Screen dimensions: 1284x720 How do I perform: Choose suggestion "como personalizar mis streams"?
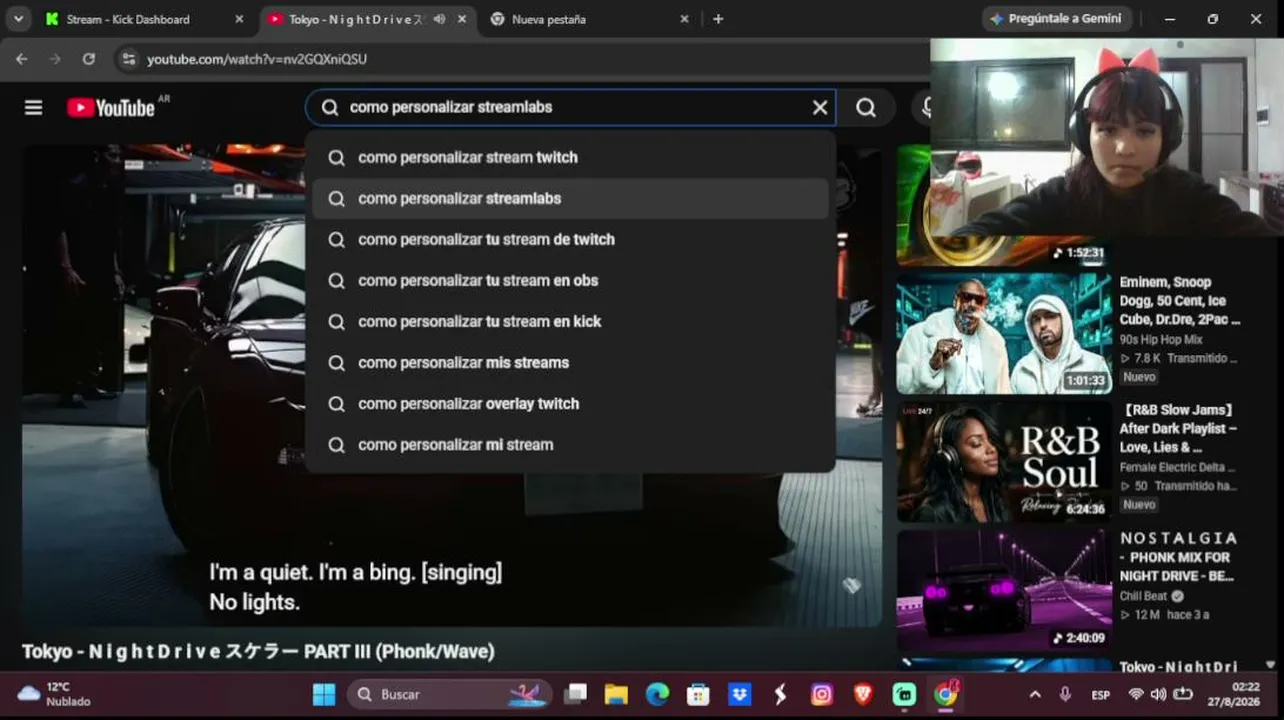click(571, 362)
